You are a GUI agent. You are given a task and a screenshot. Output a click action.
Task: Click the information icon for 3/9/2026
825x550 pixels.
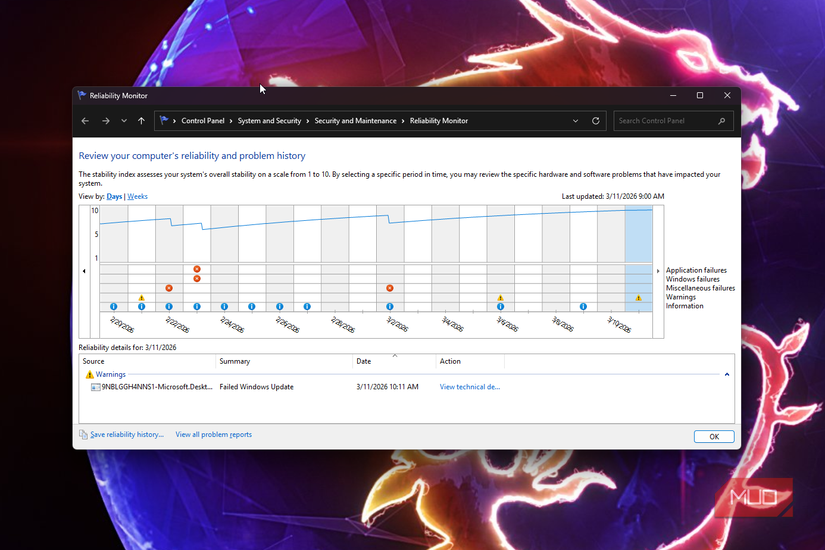coord(583,306)
